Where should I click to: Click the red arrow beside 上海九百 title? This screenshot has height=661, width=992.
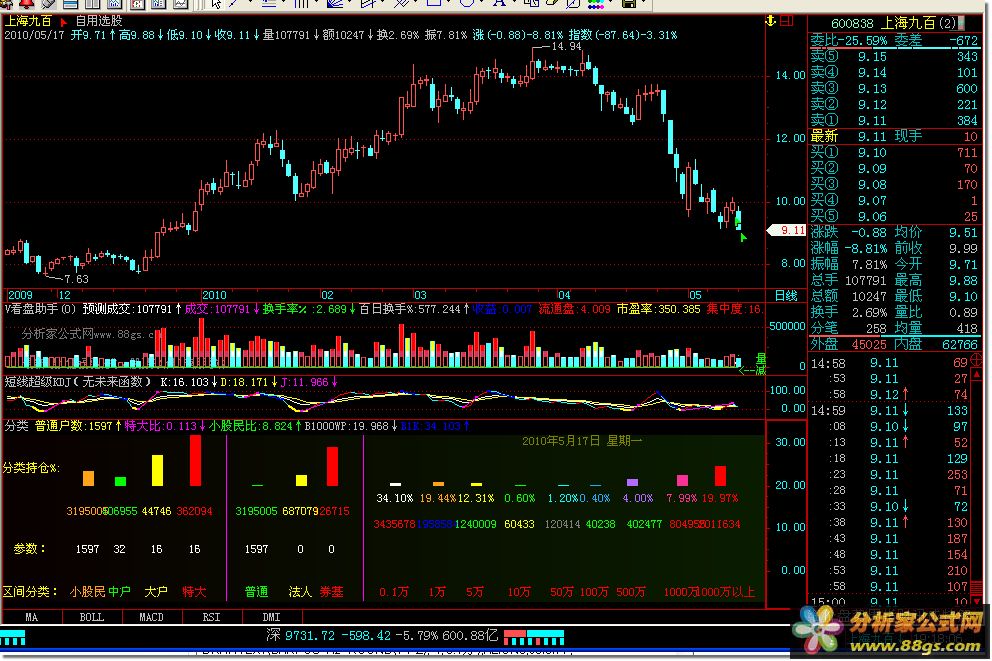64,20
